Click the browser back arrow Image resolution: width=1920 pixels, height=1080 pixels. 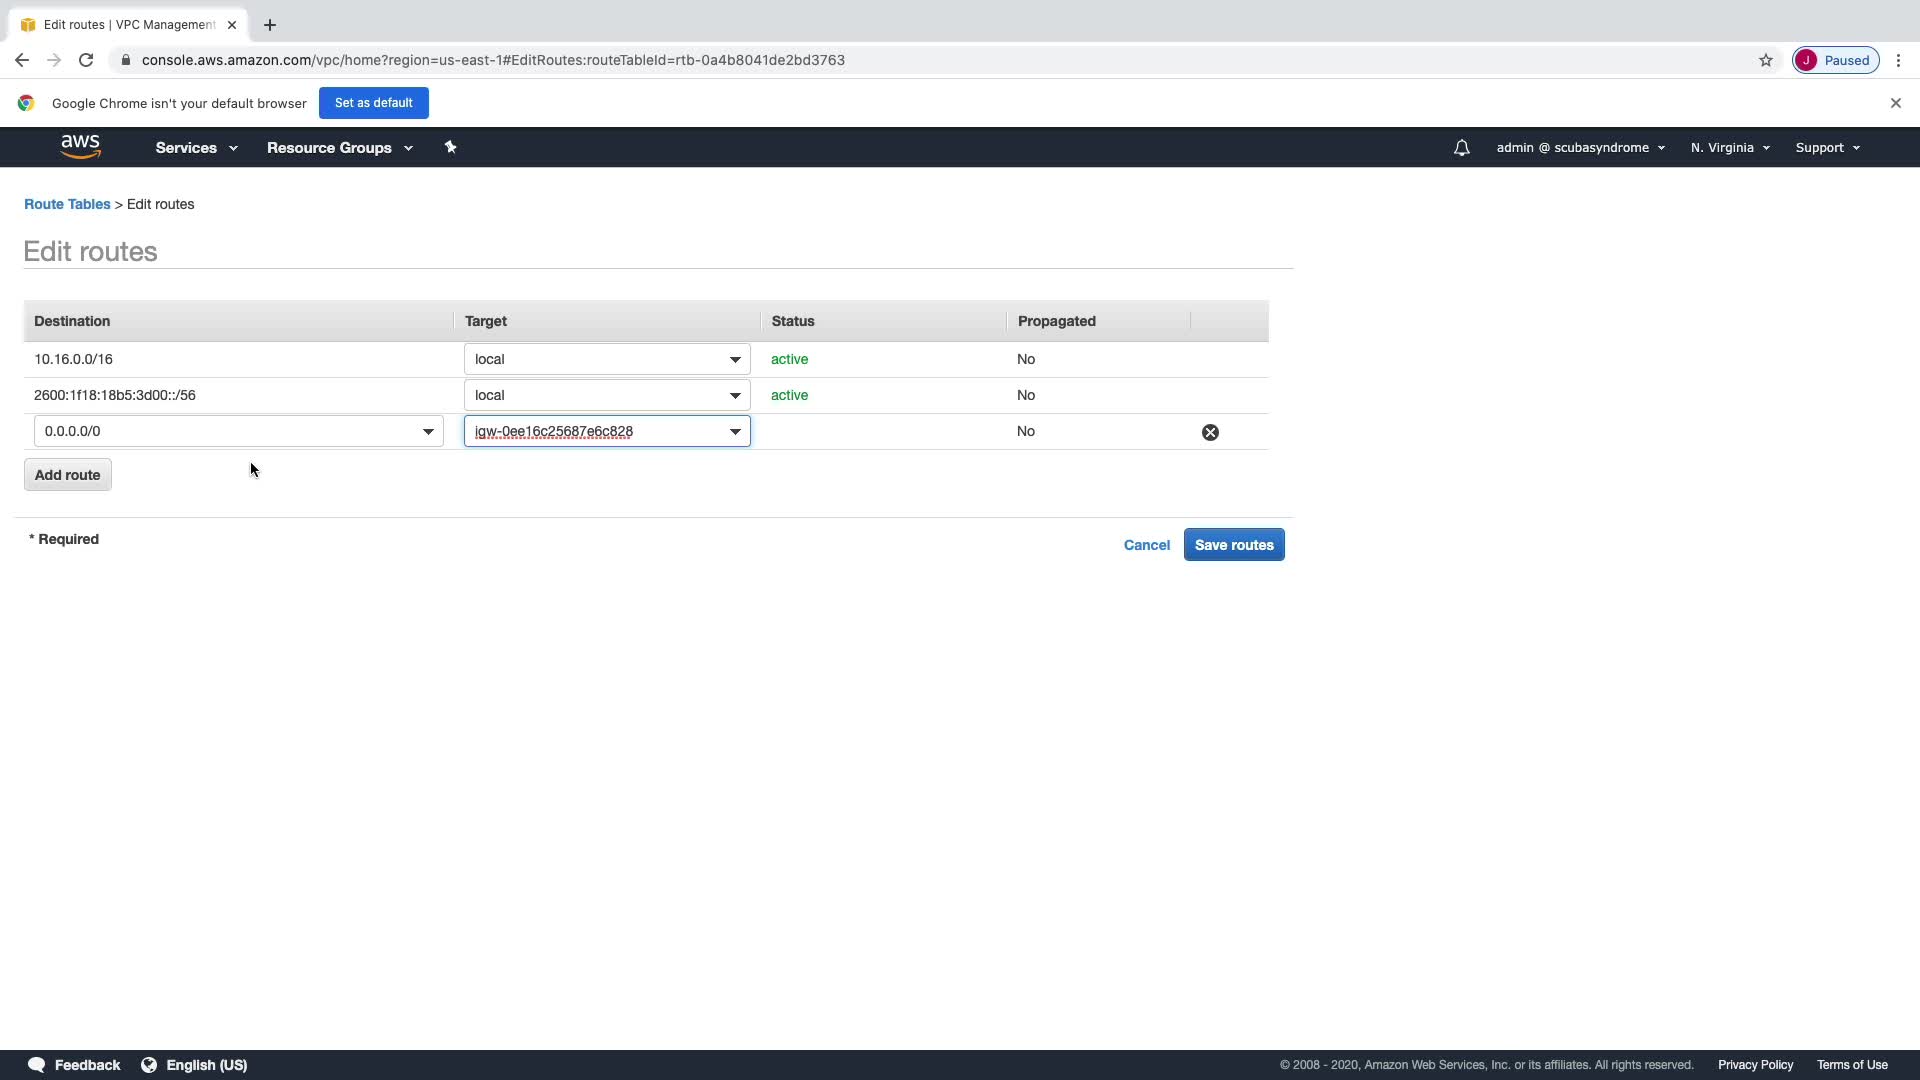pyautogui.click(x=22, y=60)
